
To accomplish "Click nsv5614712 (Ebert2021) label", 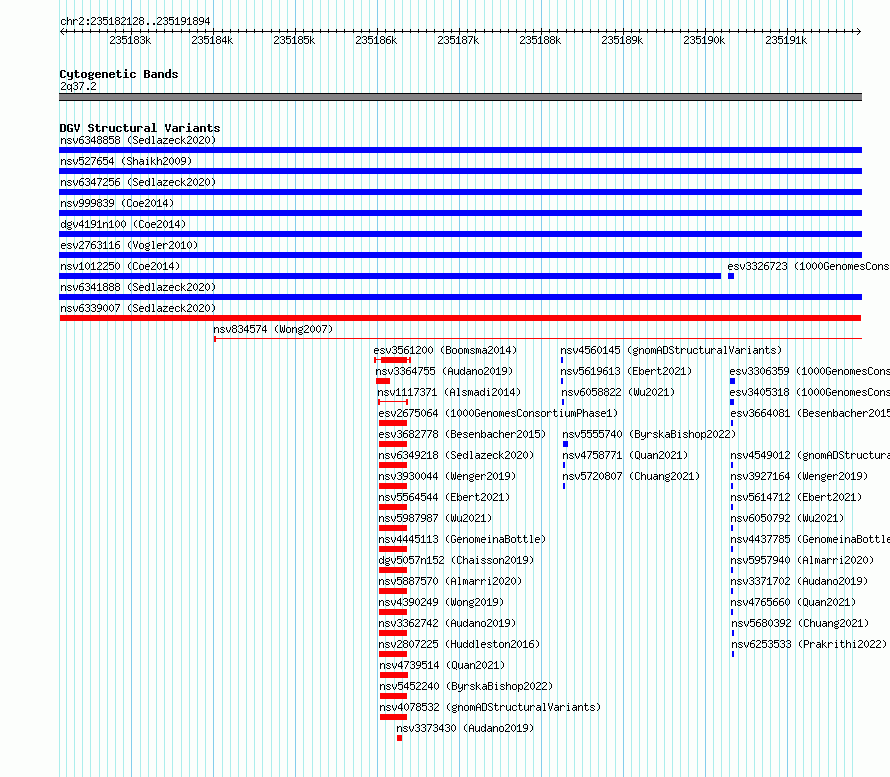I will pos(796,497).
